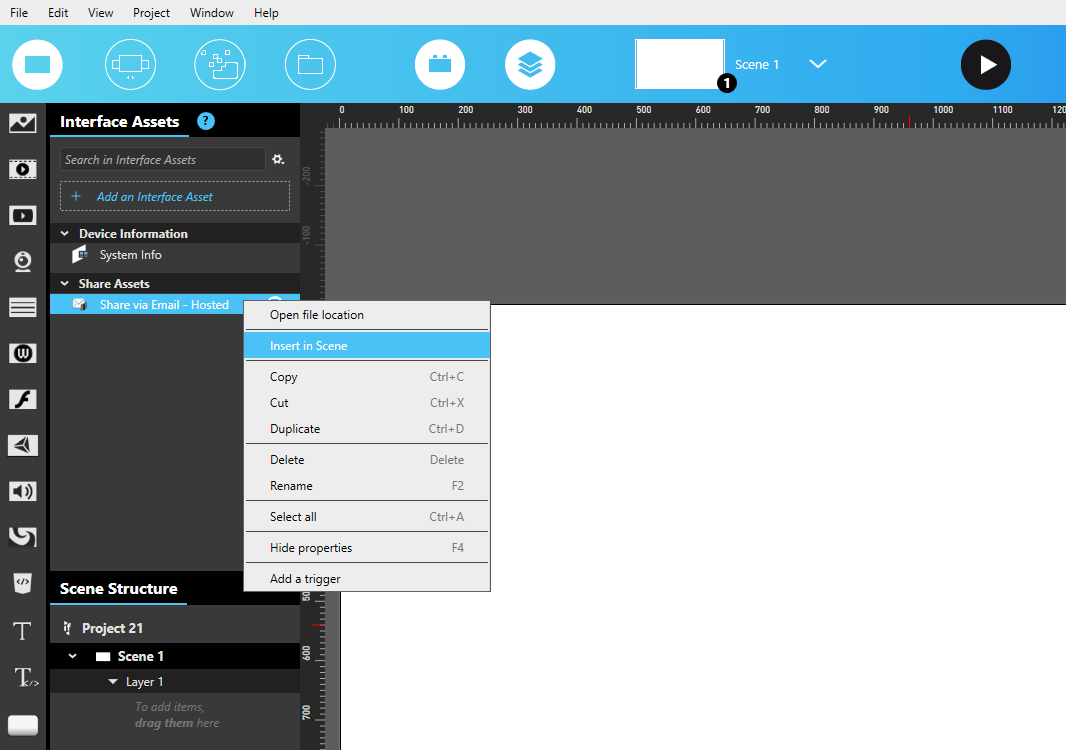Select the Text asset tool
The image size is (1066, 750).
(23, 631)
